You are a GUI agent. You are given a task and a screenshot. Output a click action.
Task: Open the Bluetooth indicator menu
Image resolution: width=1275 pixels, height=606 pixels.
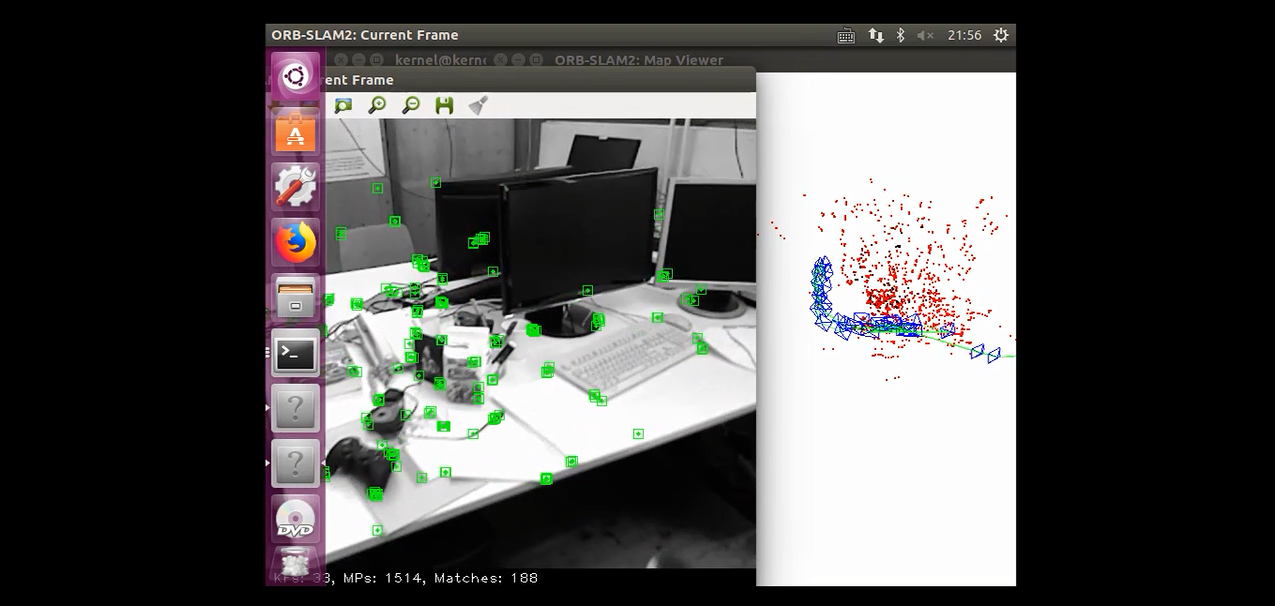(x=900, y=35)
